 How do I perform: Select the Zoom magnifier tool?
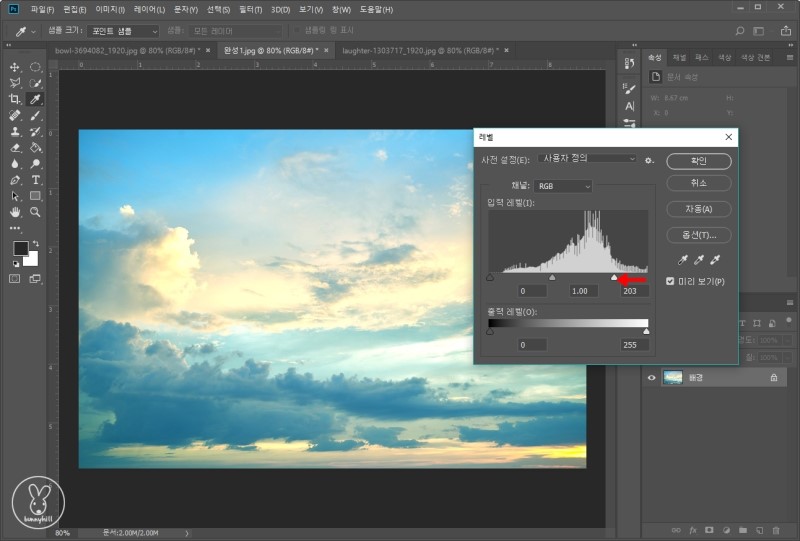tap(36, 212)
